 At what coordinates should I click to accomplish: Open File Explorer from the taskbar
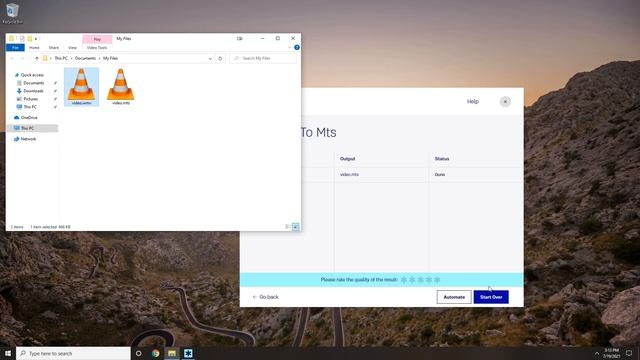(x=172, y=353)
